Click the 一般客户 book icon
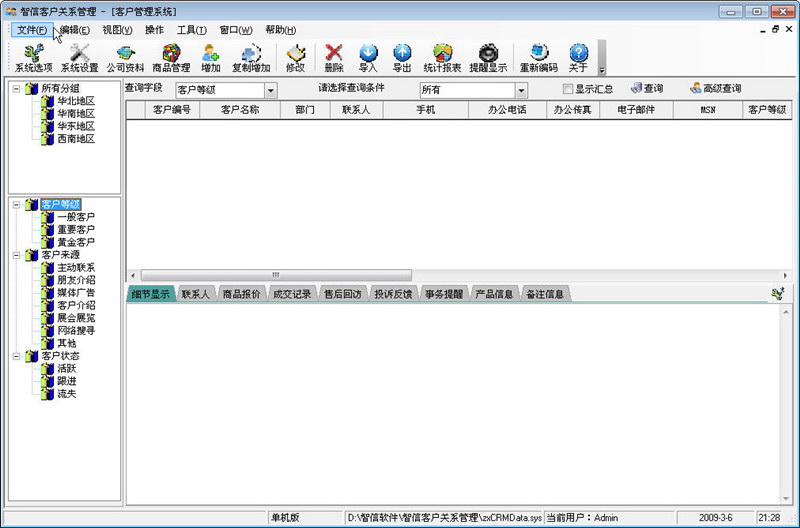The image size is (800, 528). (x=47, y=217)
